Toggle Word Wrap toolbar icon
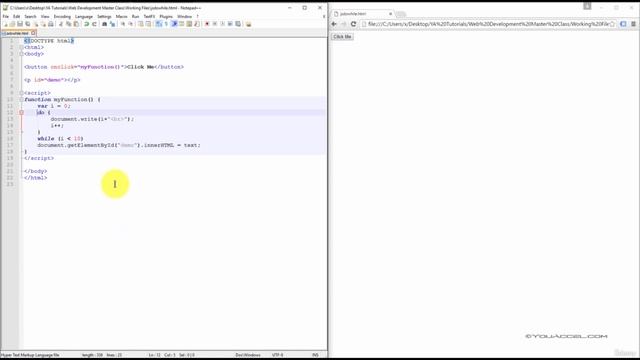Image resolution: width=640 pixels, height=360 pixels. coord(158,24)
